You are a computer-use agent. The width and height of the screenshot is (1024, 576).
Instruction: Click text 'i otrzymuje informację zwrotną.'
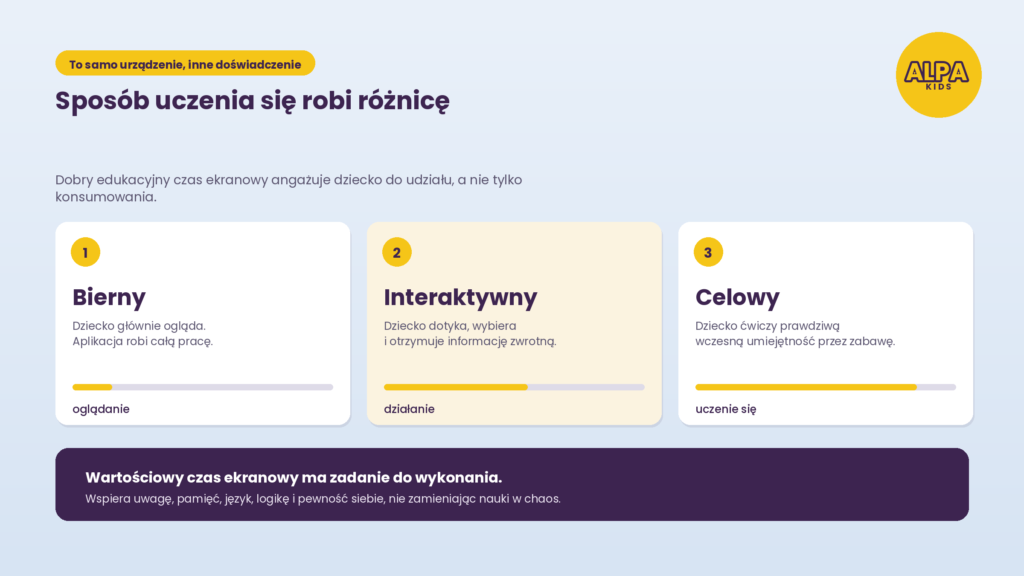pos(470,341)
